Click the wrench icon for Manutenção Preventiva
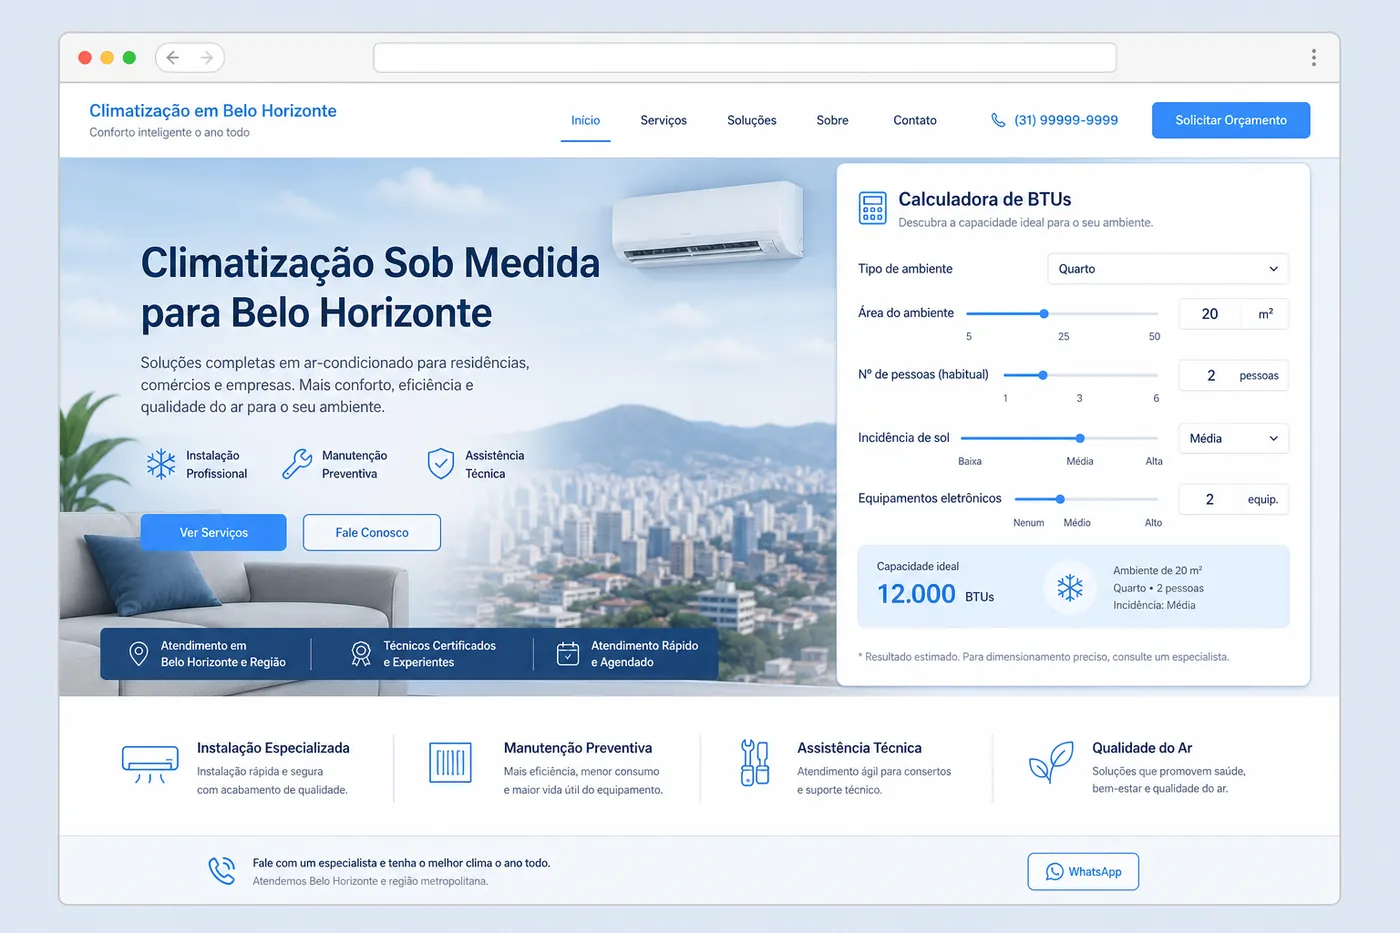Viewport: 1400px width, 933px height. (297, 464)
